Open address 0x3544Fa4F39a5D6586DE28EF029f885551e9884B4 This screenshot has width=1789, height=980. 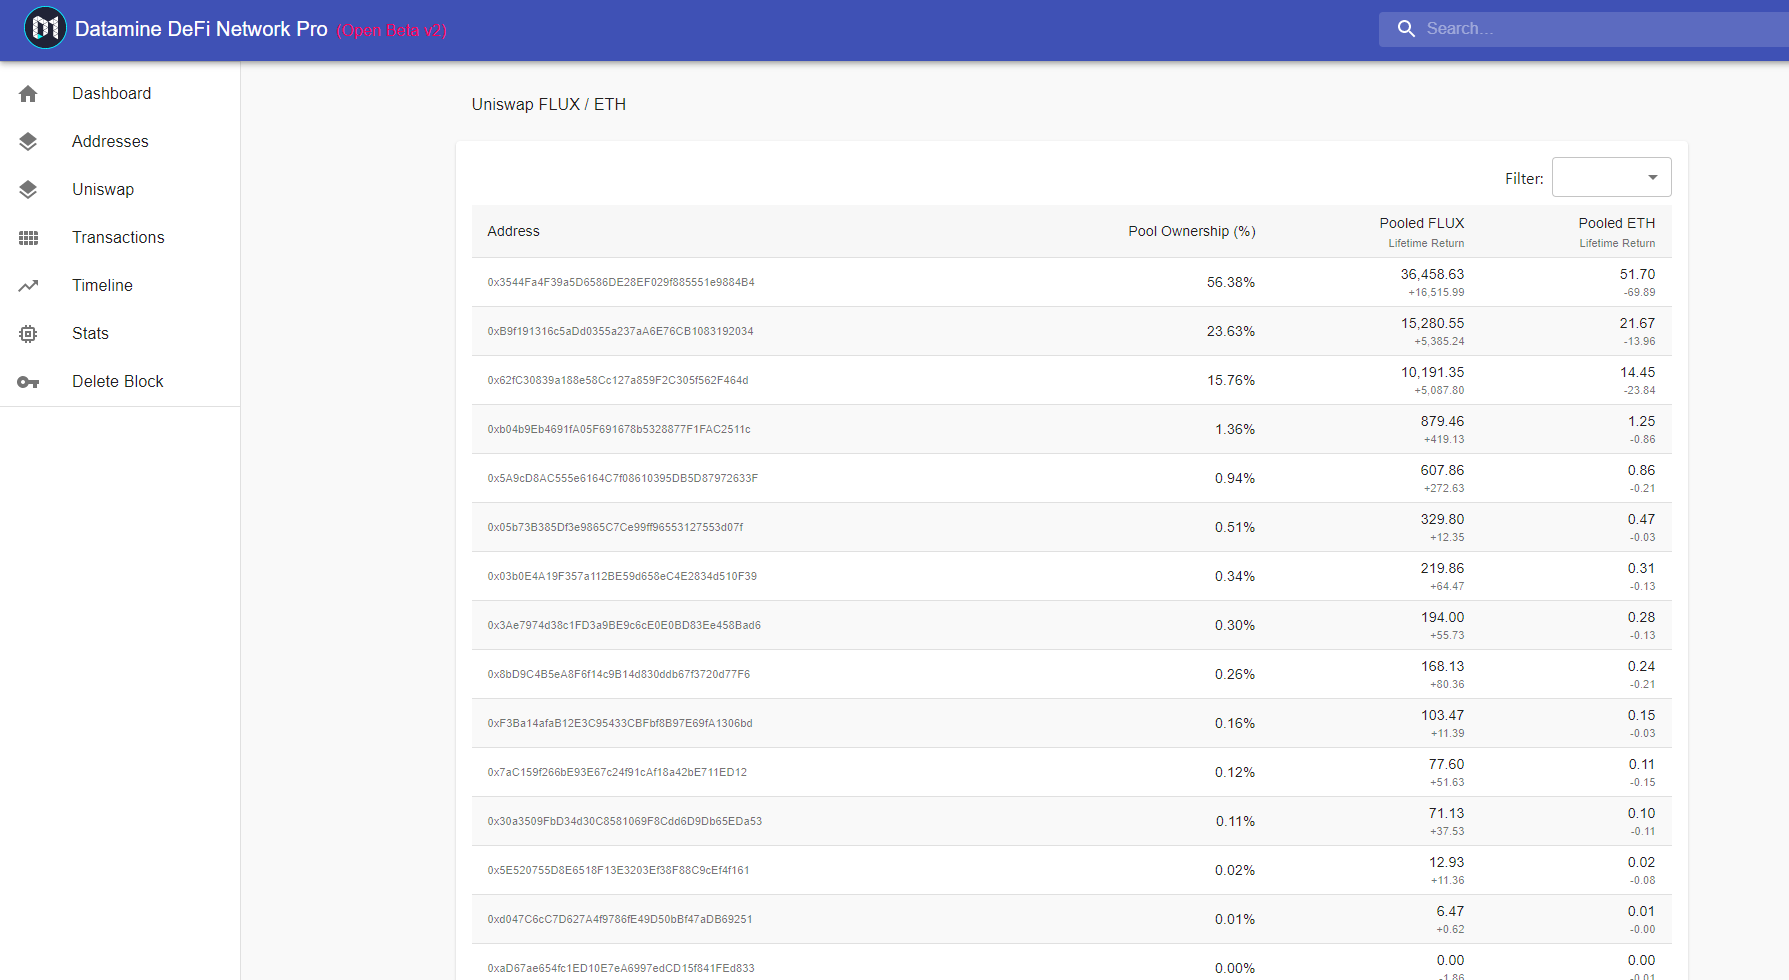point(621,282)
